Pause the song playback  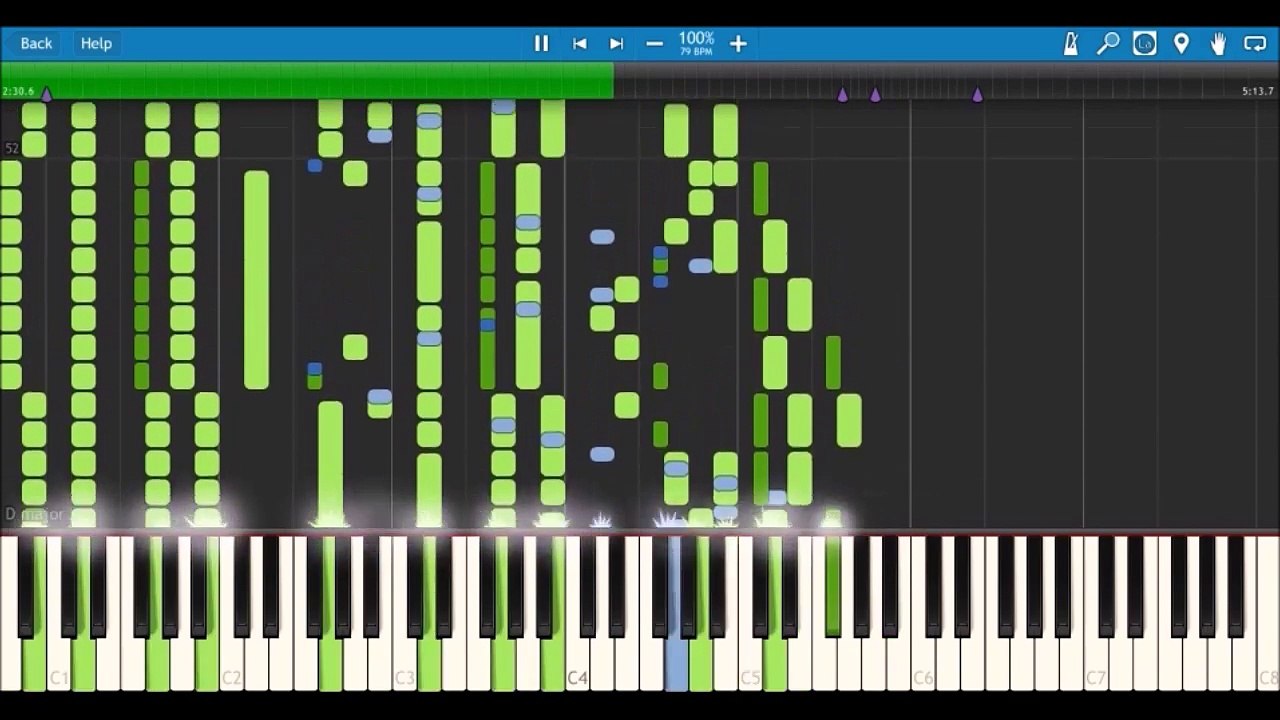541,43
